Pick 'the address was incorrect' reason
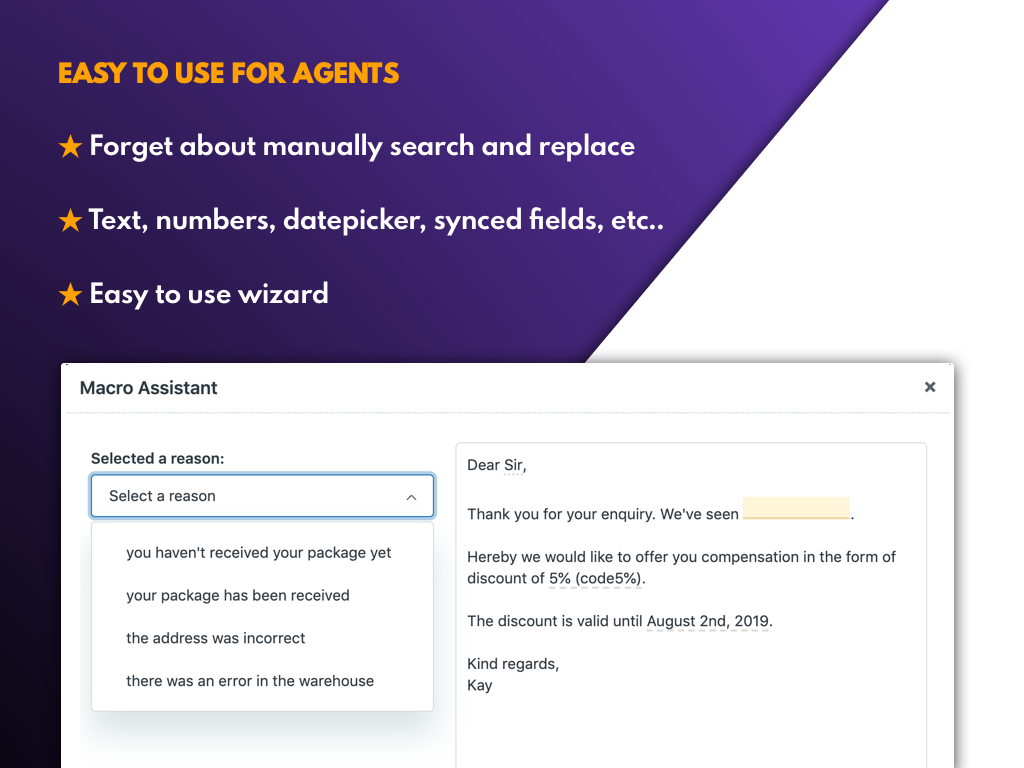Image resolution: width=1024 pixels, height=768 pixels. pyautogui.click(x=216, y=638)
